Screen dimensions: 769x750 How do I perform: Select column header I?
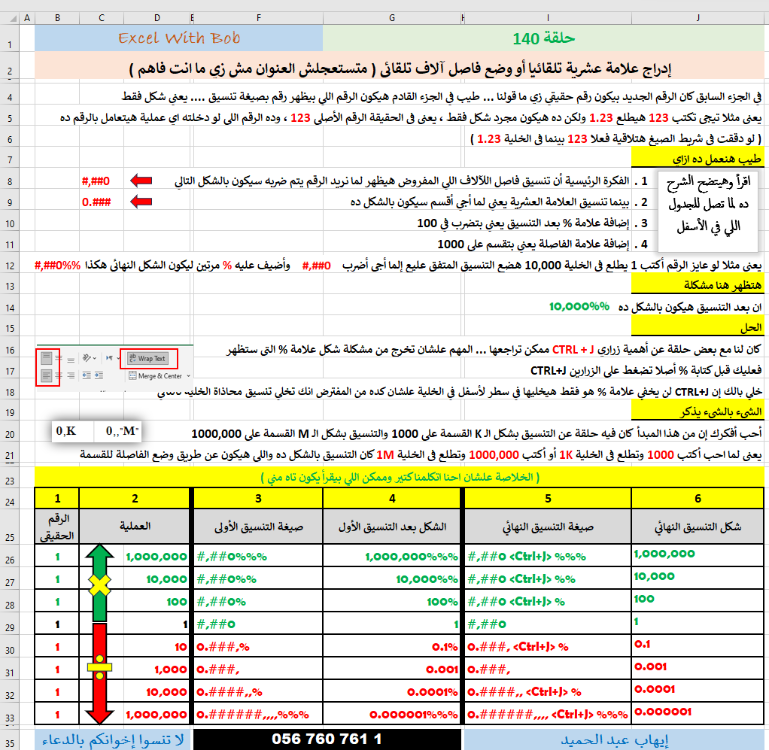click(548, 18)
